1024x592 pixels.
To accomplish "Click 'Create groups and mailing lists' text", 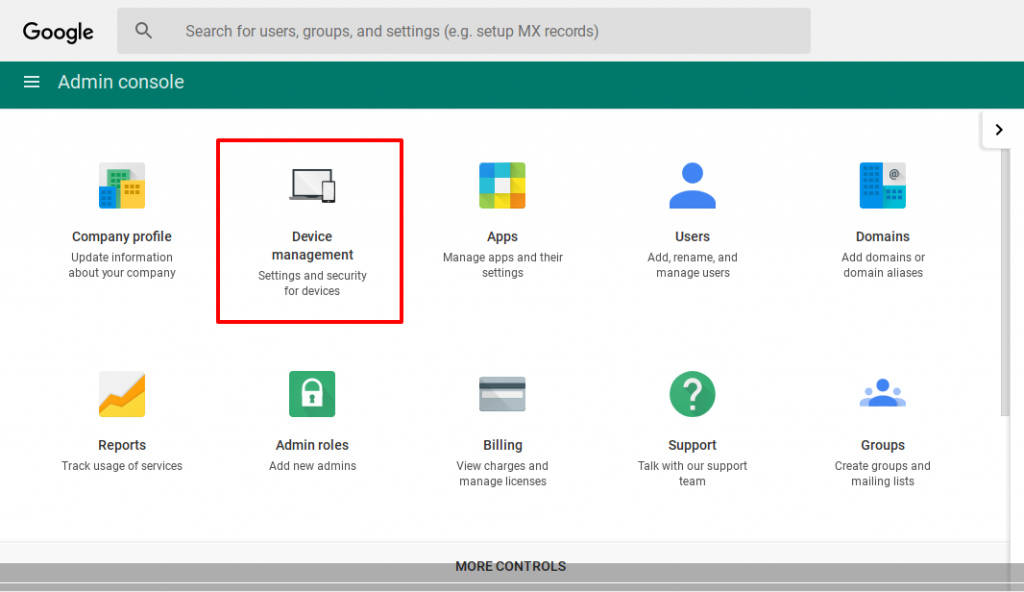I will point(883,474).
